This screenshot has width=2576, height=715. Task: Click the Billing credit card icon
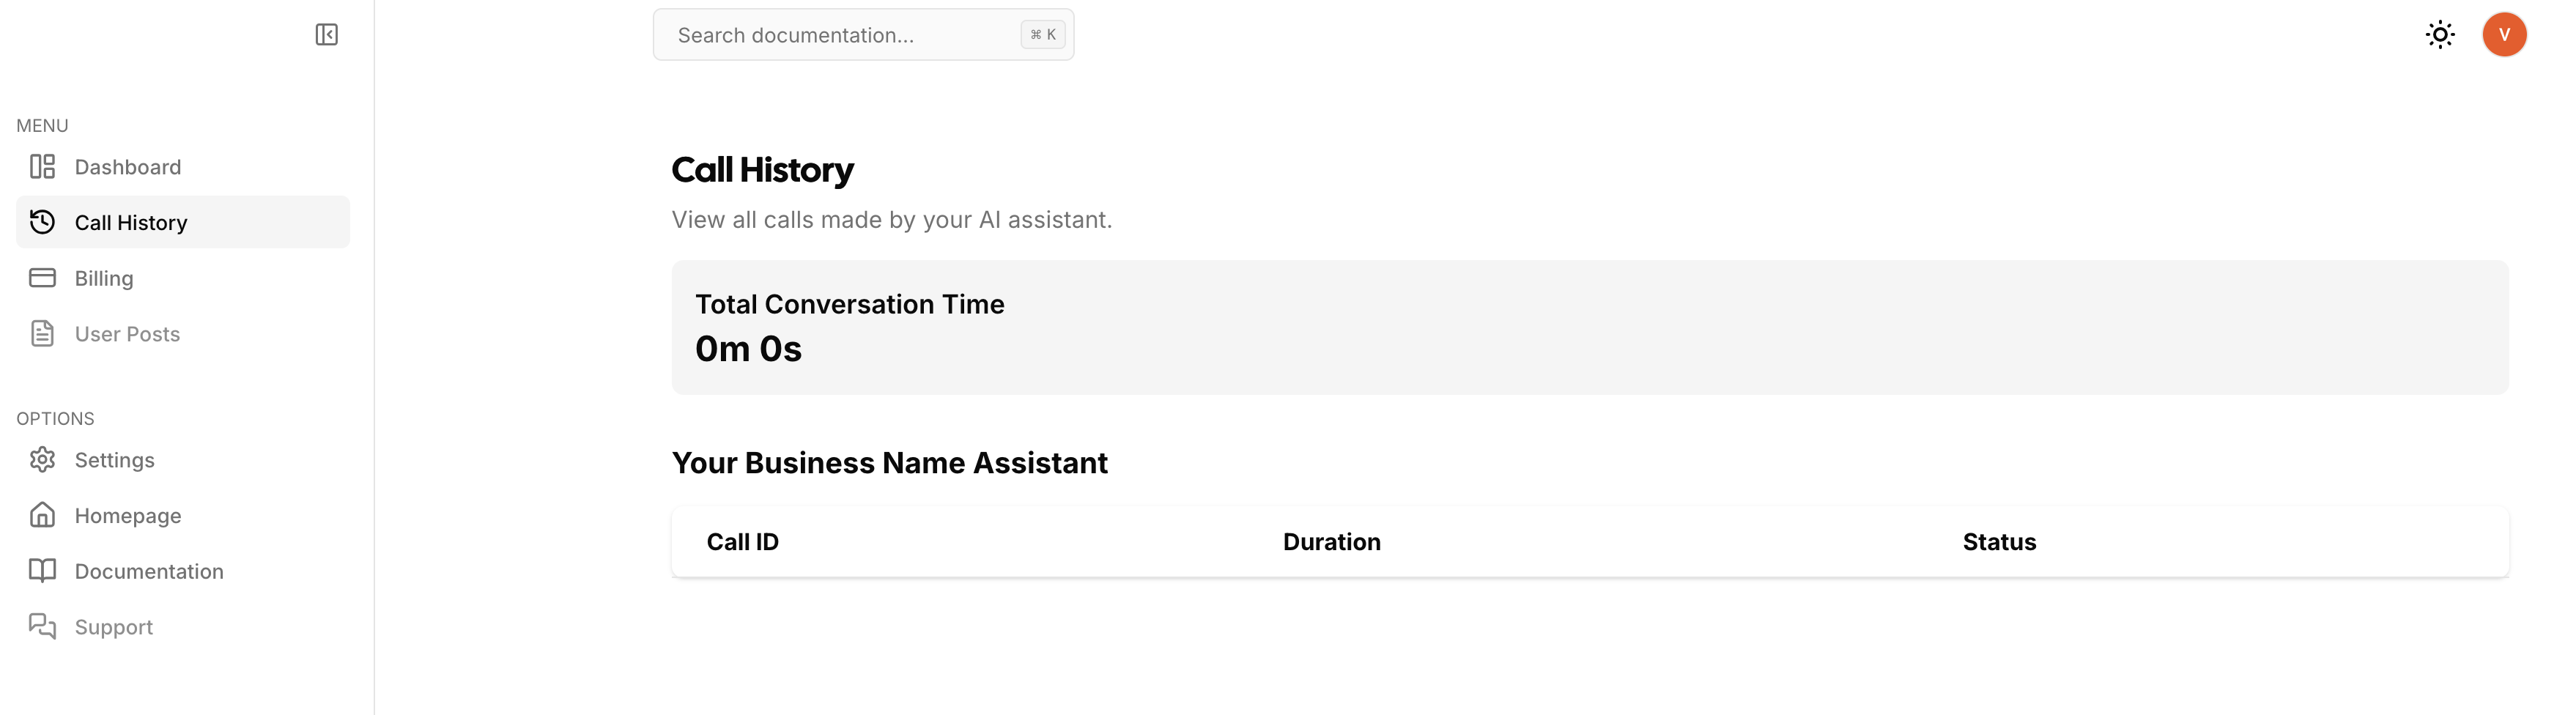click(x=42, y=278)
